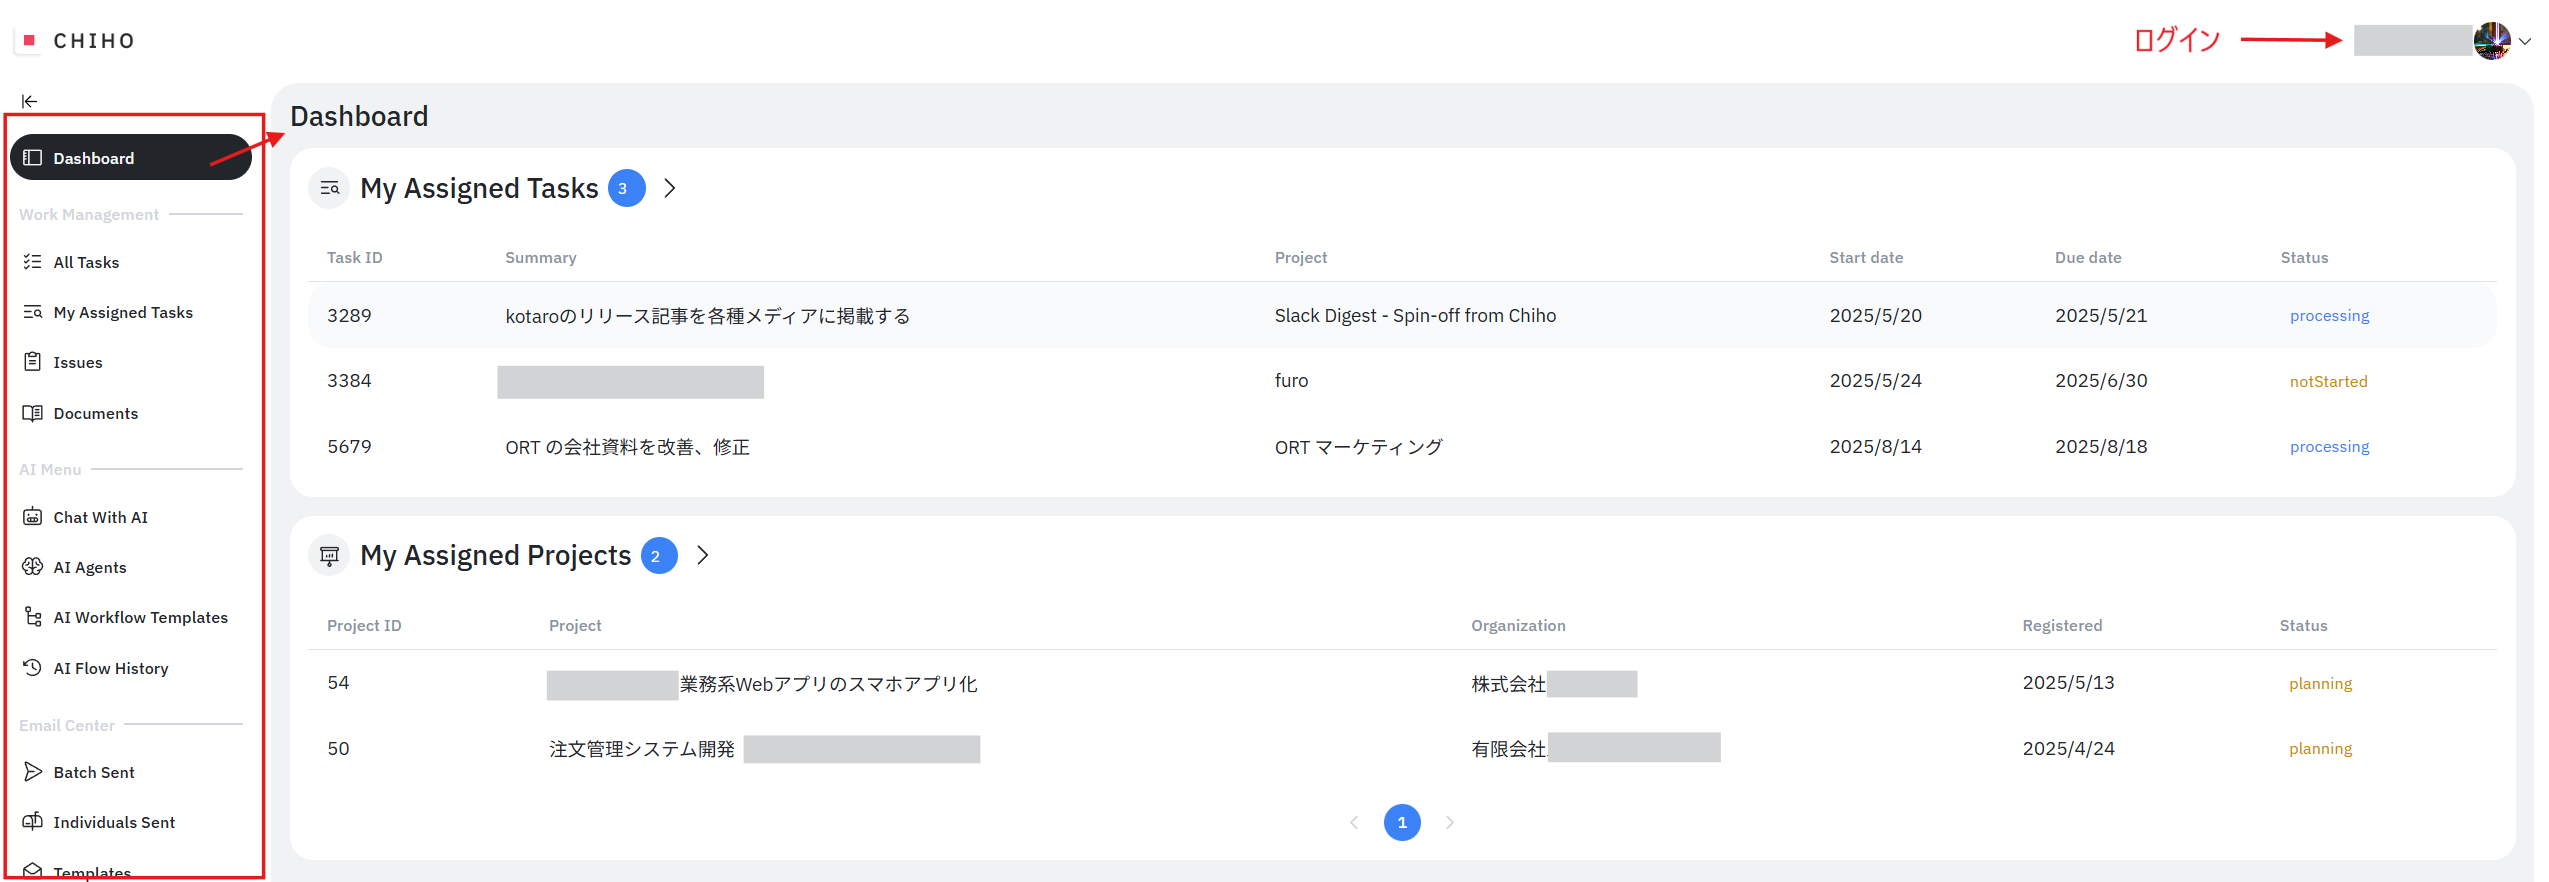Click the user profile avatar
2549x882 pixels.
pyautogui.click(x=2491, y=41)
